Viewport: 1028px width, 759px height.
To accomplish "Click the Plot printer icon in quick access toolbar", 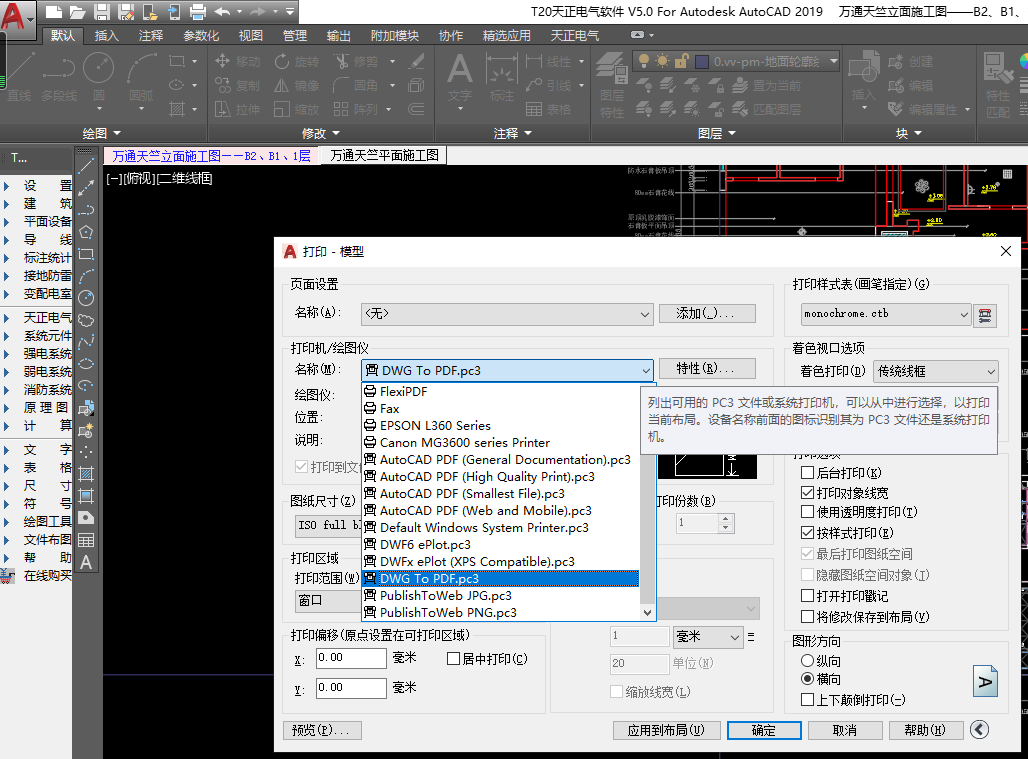I will tap(197, 11).
